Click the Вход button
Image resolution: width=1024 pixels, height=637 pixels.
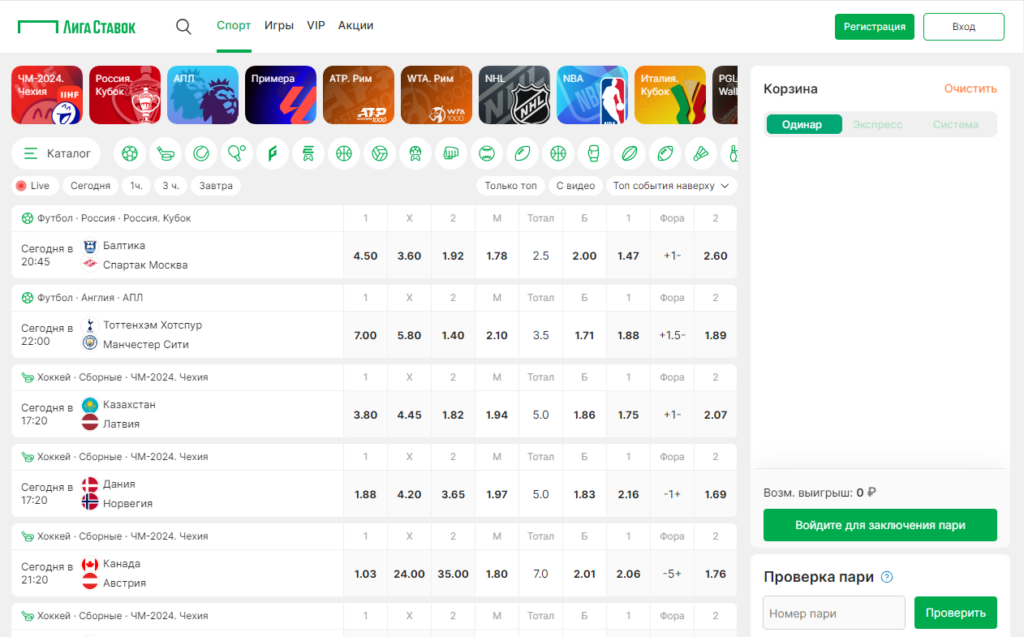[963, 27]
